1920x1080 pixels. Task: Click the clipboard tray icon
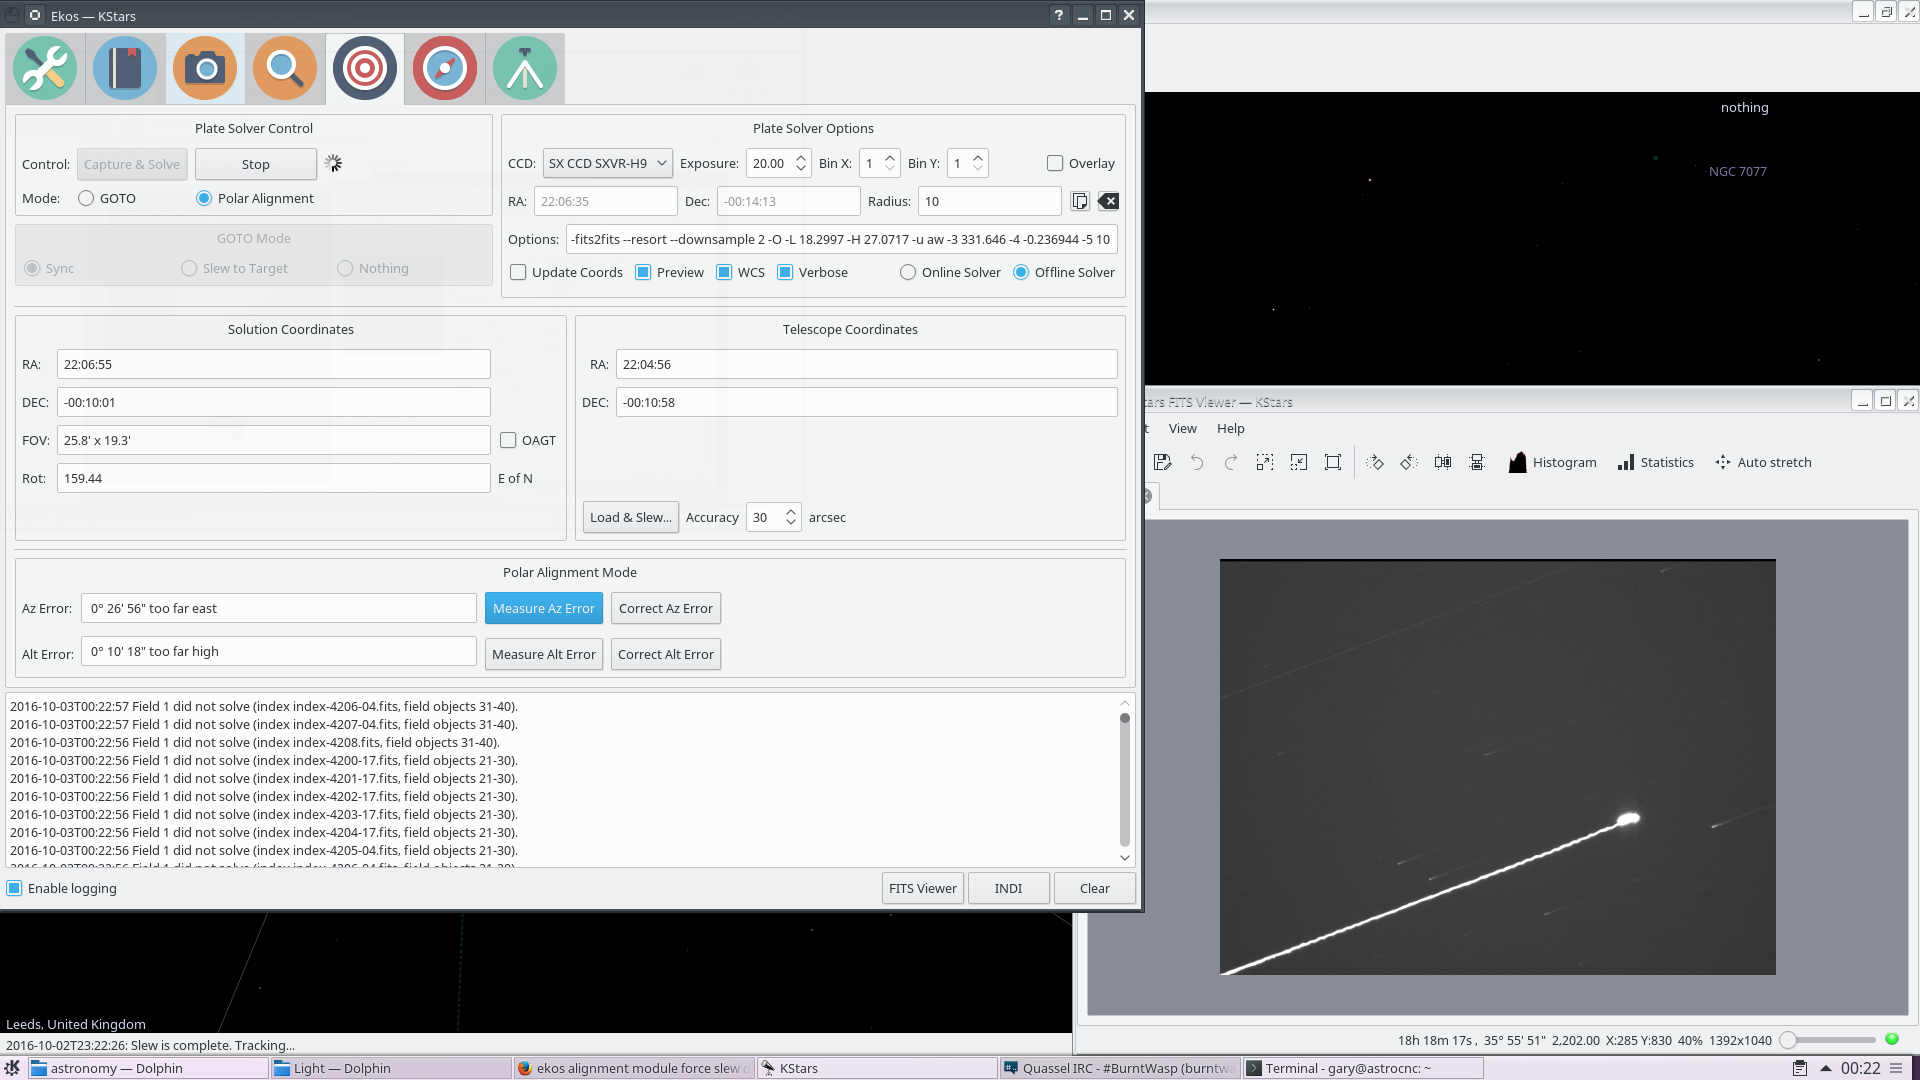click(1799, 1068)
